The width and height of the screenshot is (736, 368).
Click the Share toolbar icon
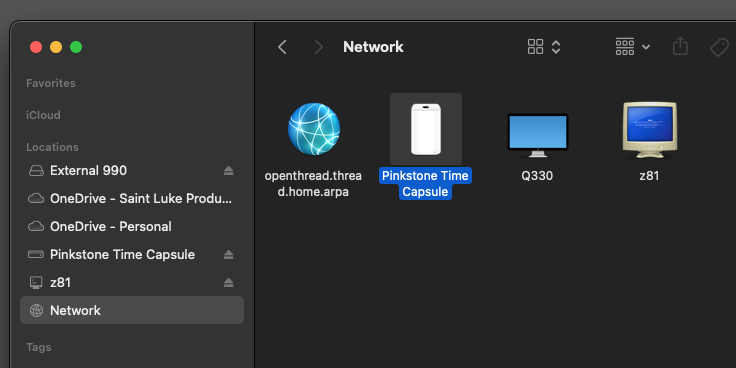[680, 46]
